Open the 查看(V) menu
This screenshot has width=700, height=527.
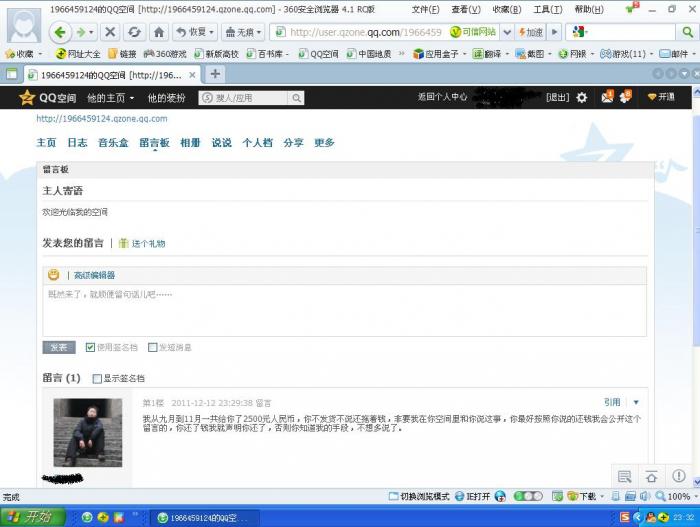[x=466, y=9]
